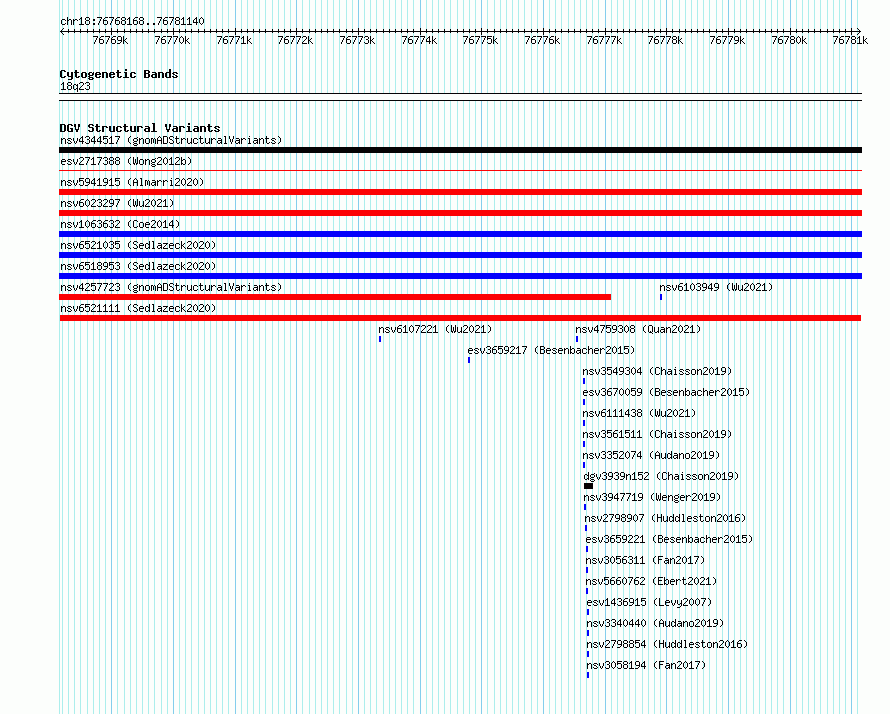Click the thin red esv2717388 variant line

[x=460, y=170]
